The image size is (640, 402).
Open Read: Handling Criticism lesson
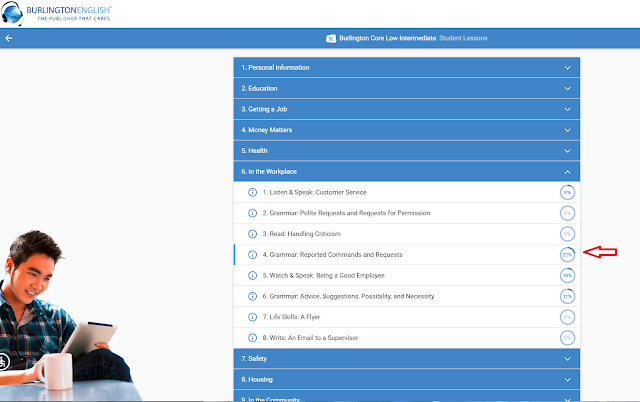tap(407, 234)
